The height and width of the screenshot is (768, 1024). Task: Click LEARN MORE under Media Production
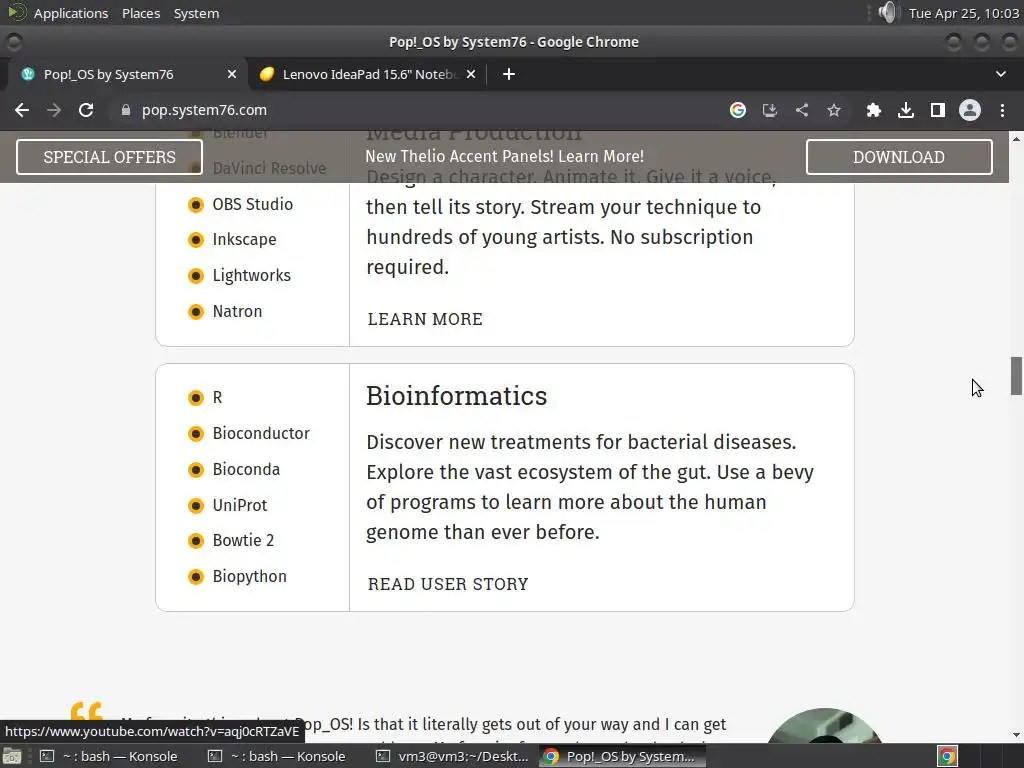point(425,319)
